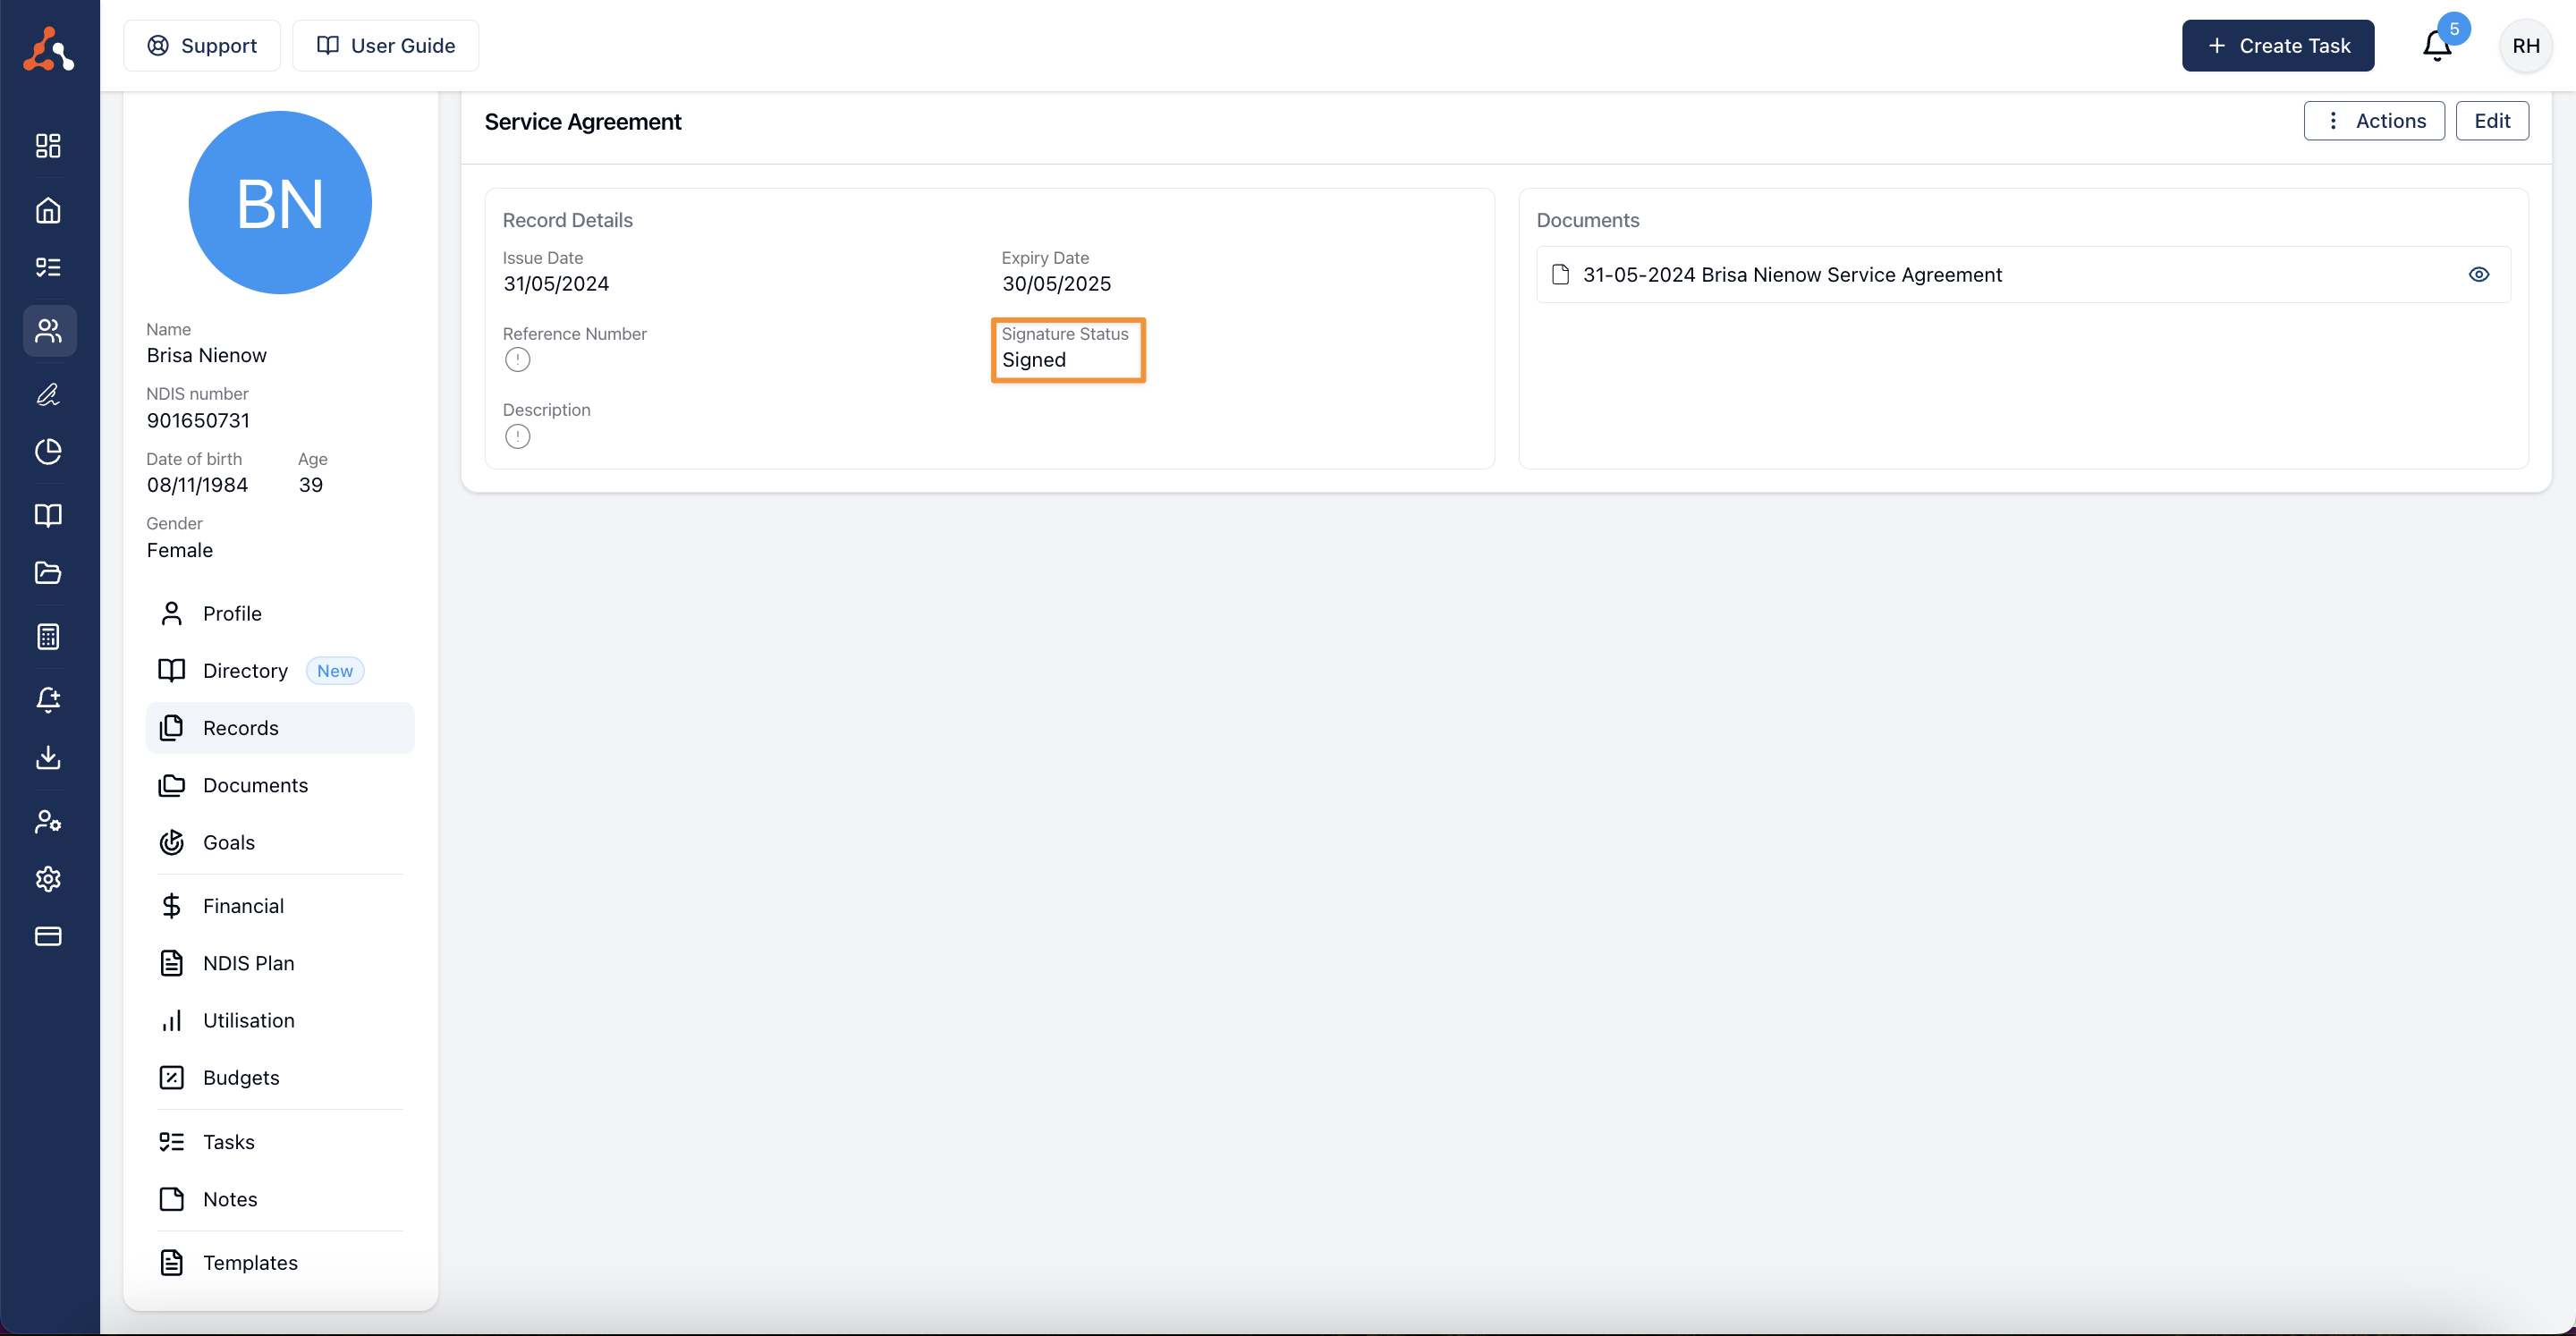
Task: Click the date of birth 08/11/1984
Action: 197,485
